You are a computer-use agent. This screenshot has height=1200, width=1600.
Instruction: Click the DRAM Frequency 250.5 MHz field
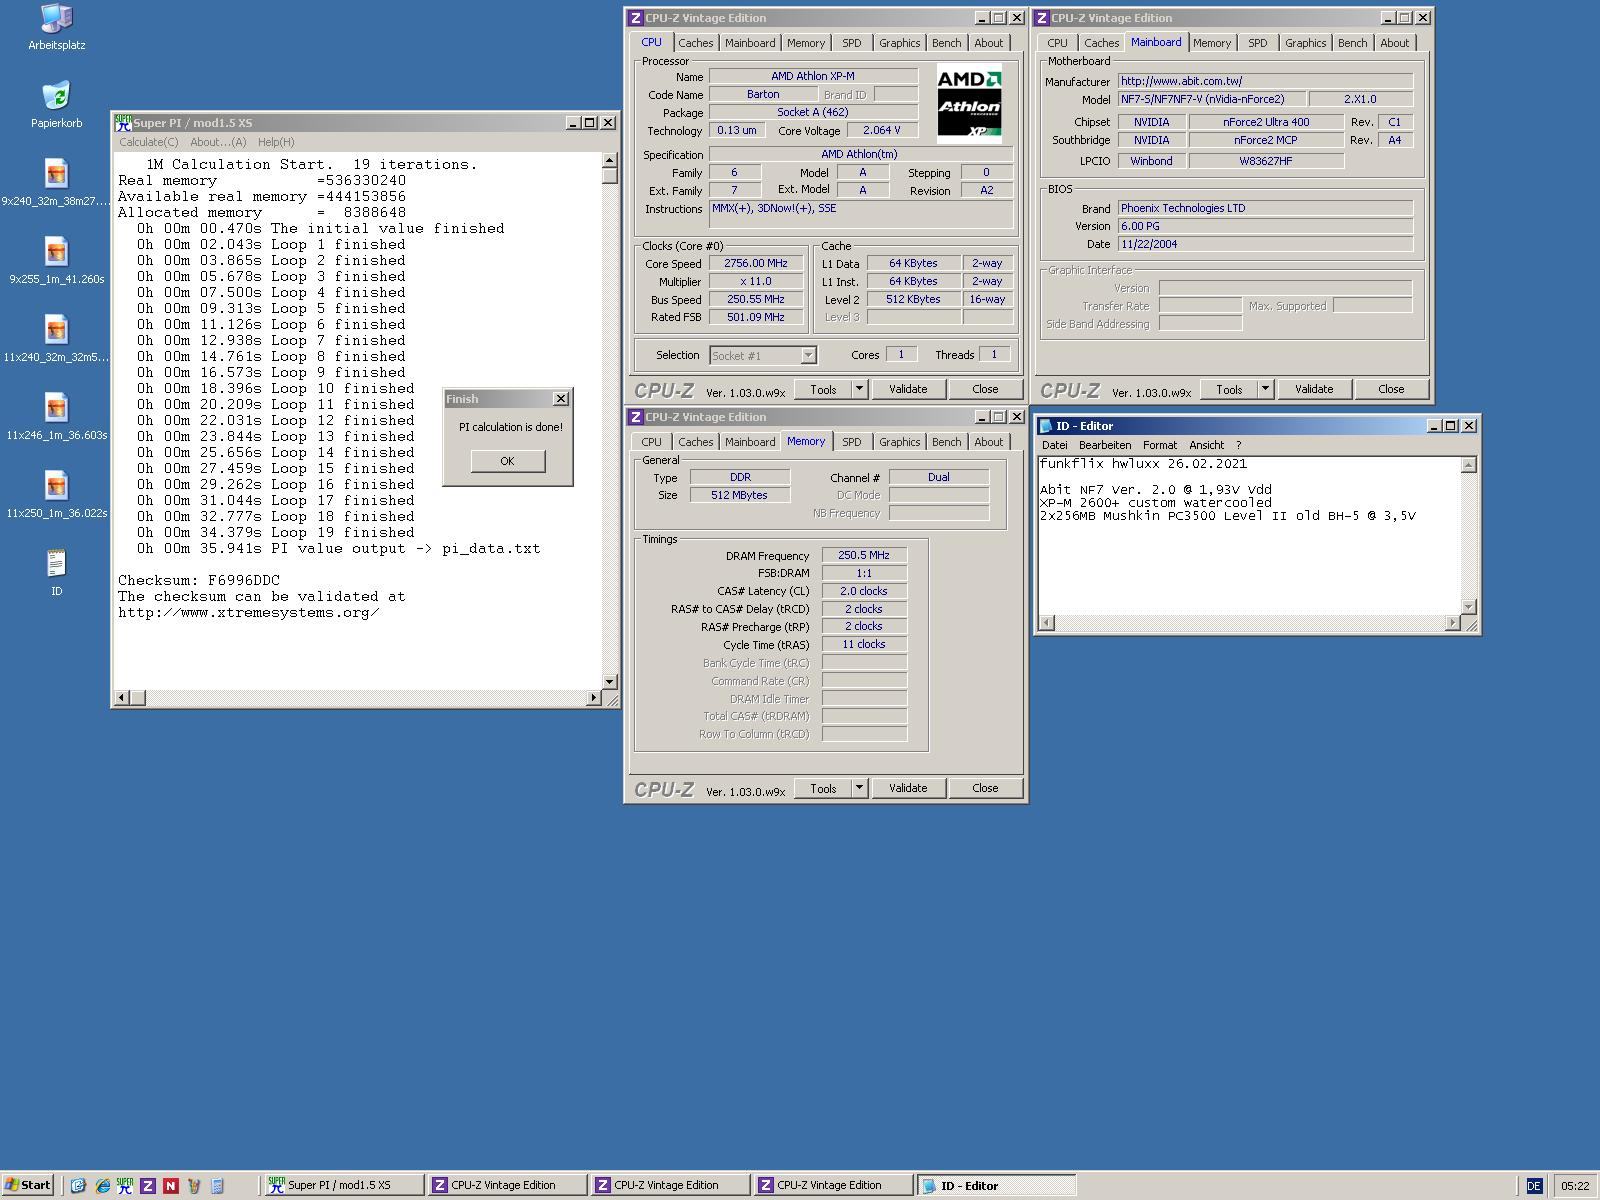click(x=864, y=555)
